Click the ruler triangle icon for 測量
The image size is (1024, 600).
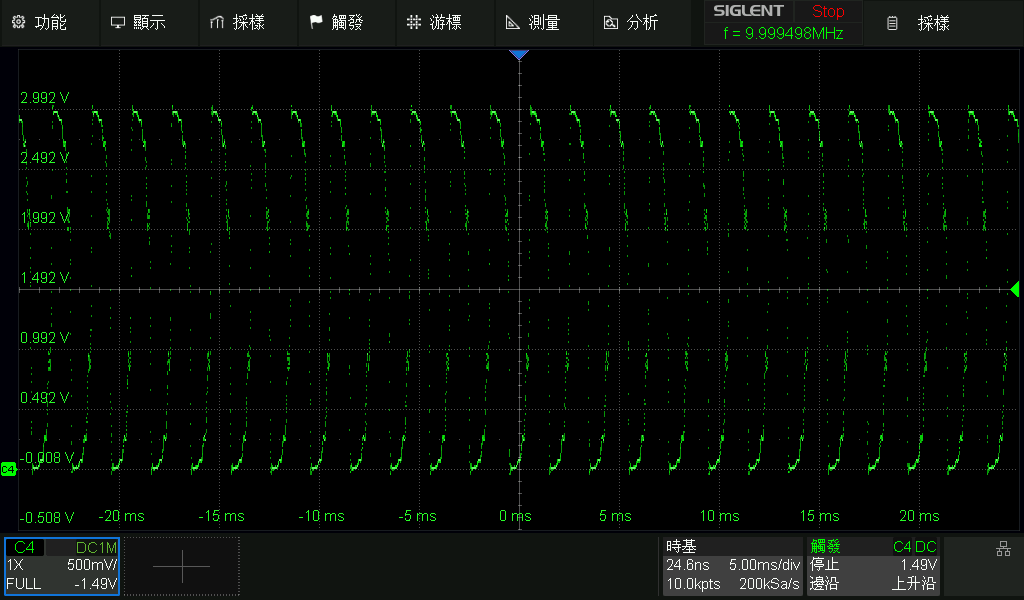[513, 23]
